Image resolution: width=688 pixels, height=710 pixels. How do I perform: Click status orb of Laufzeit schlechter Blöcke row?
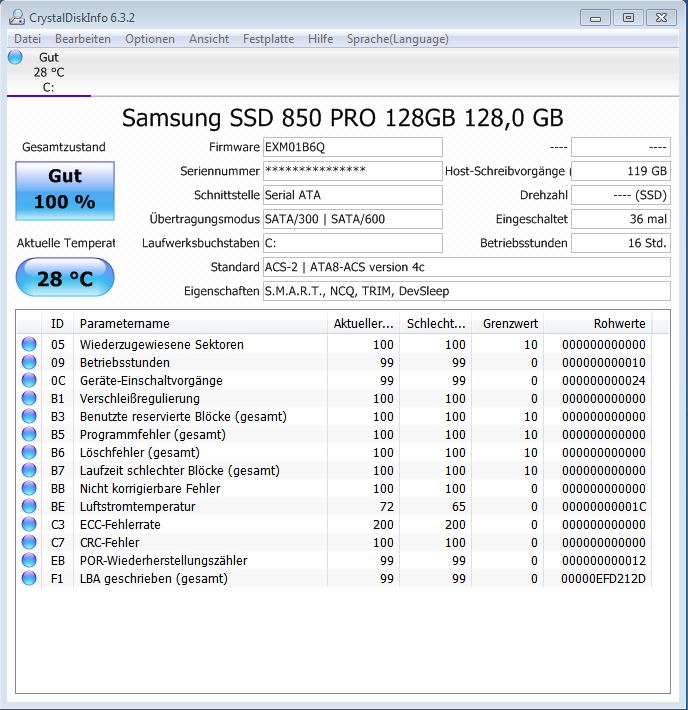[29, 470]
